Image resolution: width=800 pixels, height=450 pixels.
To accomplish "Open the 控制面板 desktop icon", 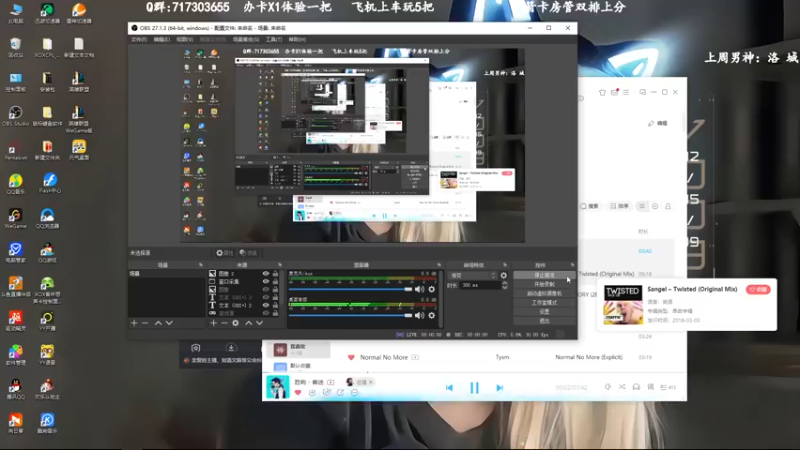I will pos(15,82).
